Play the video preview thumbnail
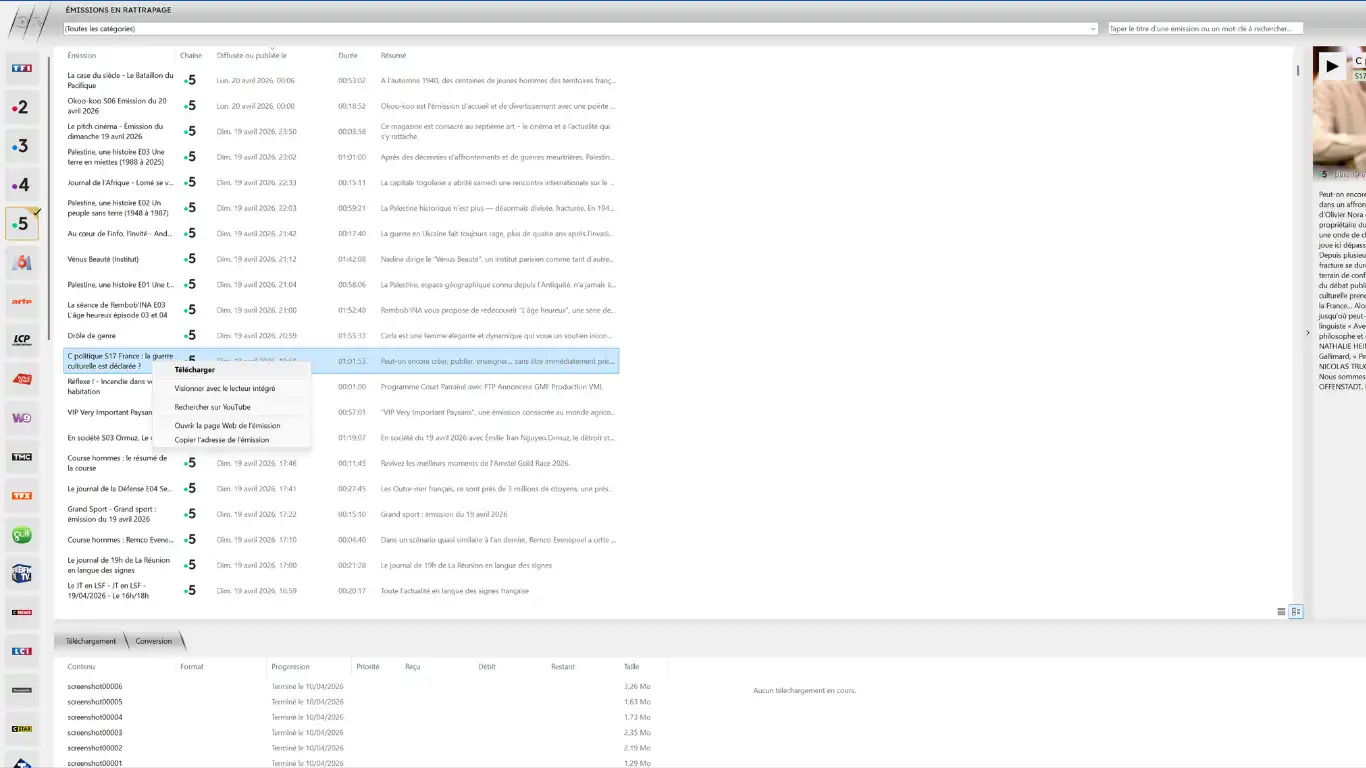Screen dimensions: 1366x768 1331,67
